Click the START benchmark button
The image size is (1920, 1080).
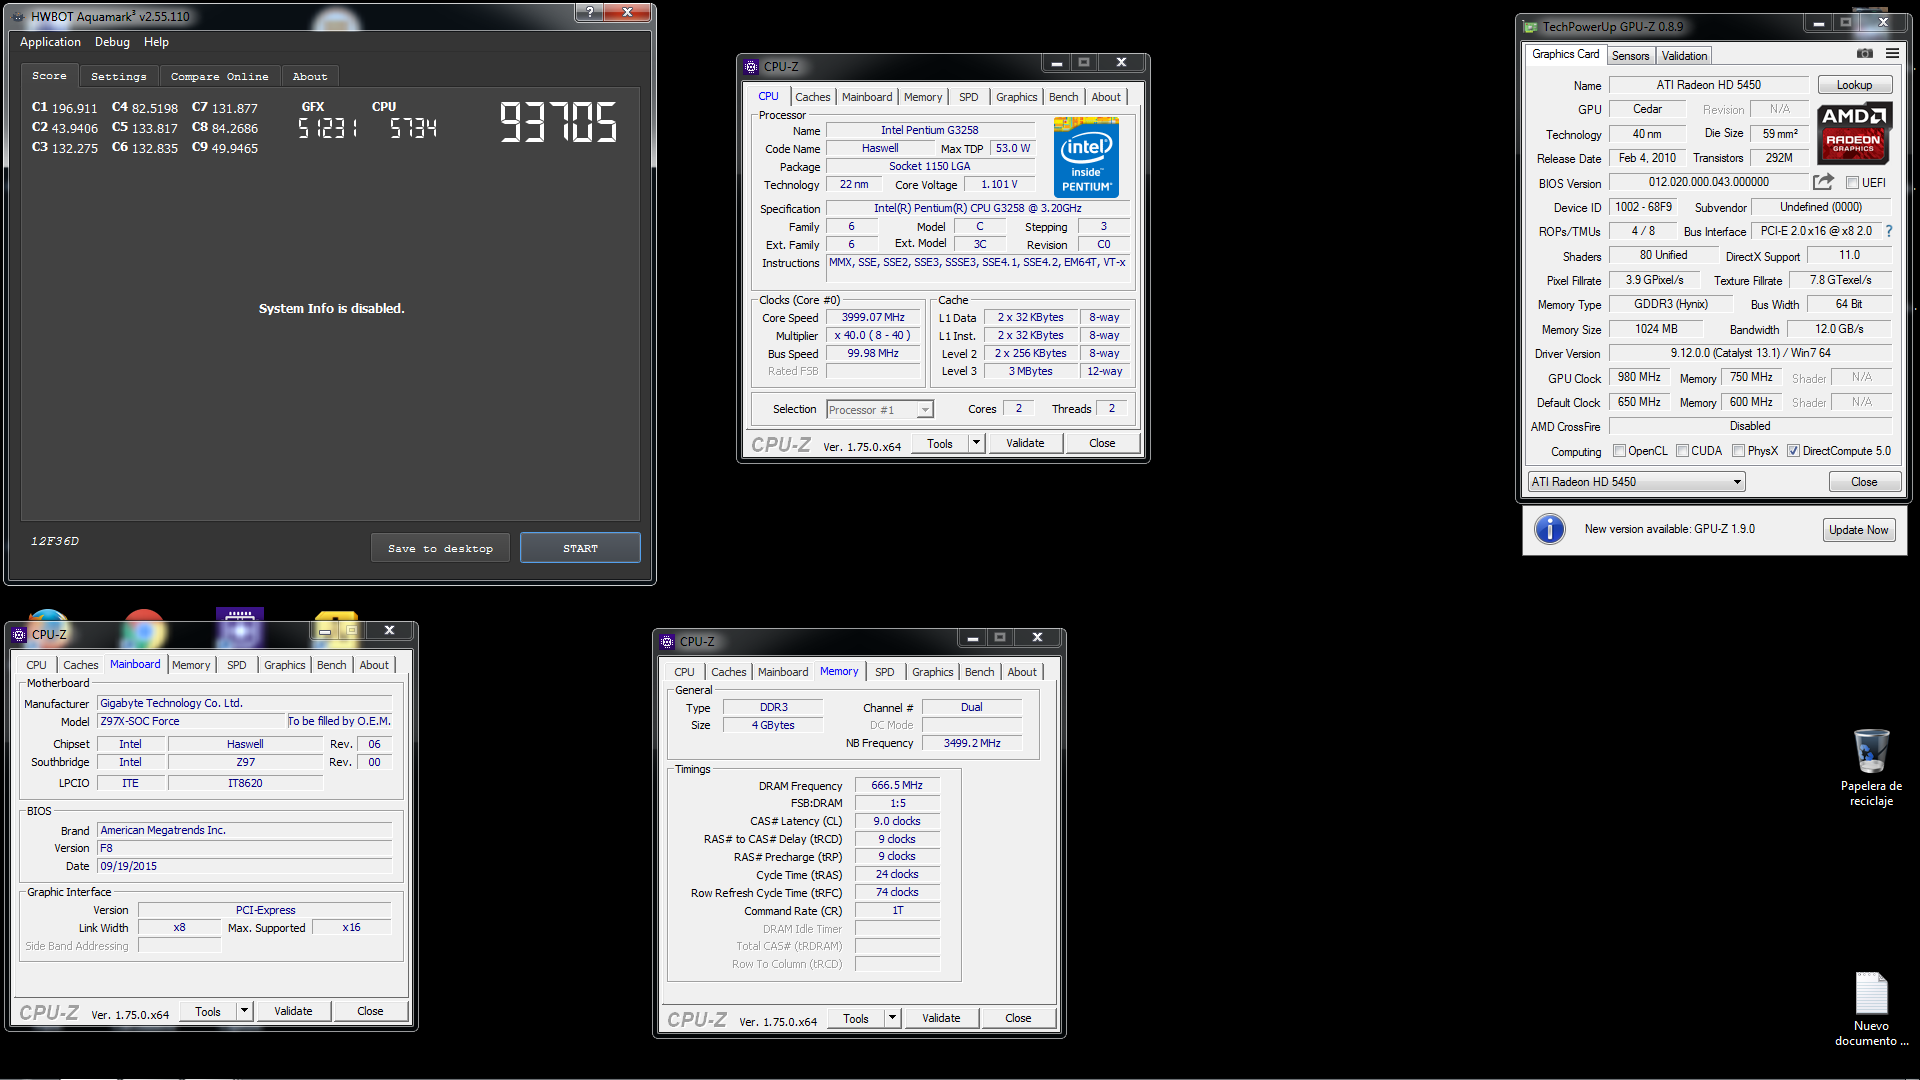[x=580, y=548]
